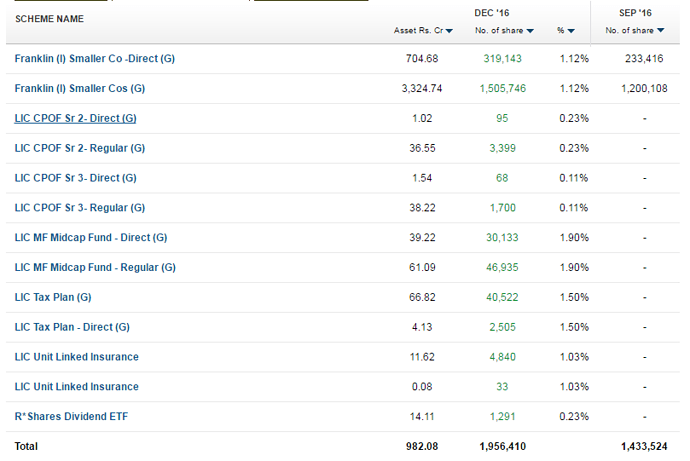This screenshot has height=461, width=690.
Task: Open Franklin (I) Smaller Co -Direct (G) scheme
Action: [x=95, y=59]
